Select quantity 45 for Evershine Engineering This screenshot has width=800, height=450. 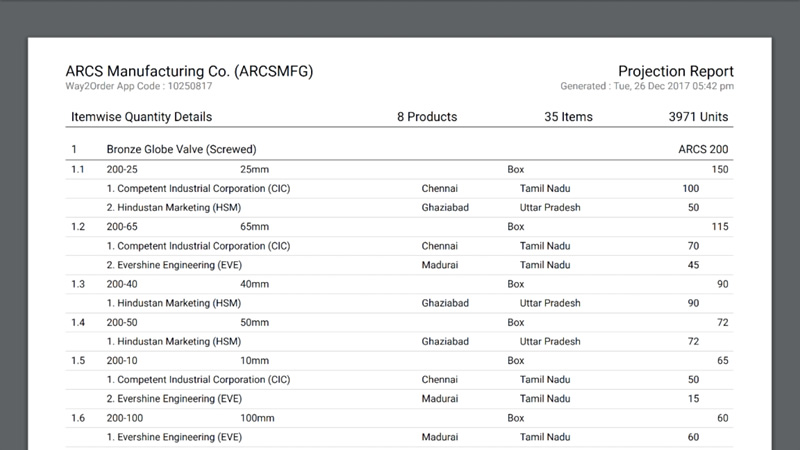pyautogui.click(x=693, y=265)
